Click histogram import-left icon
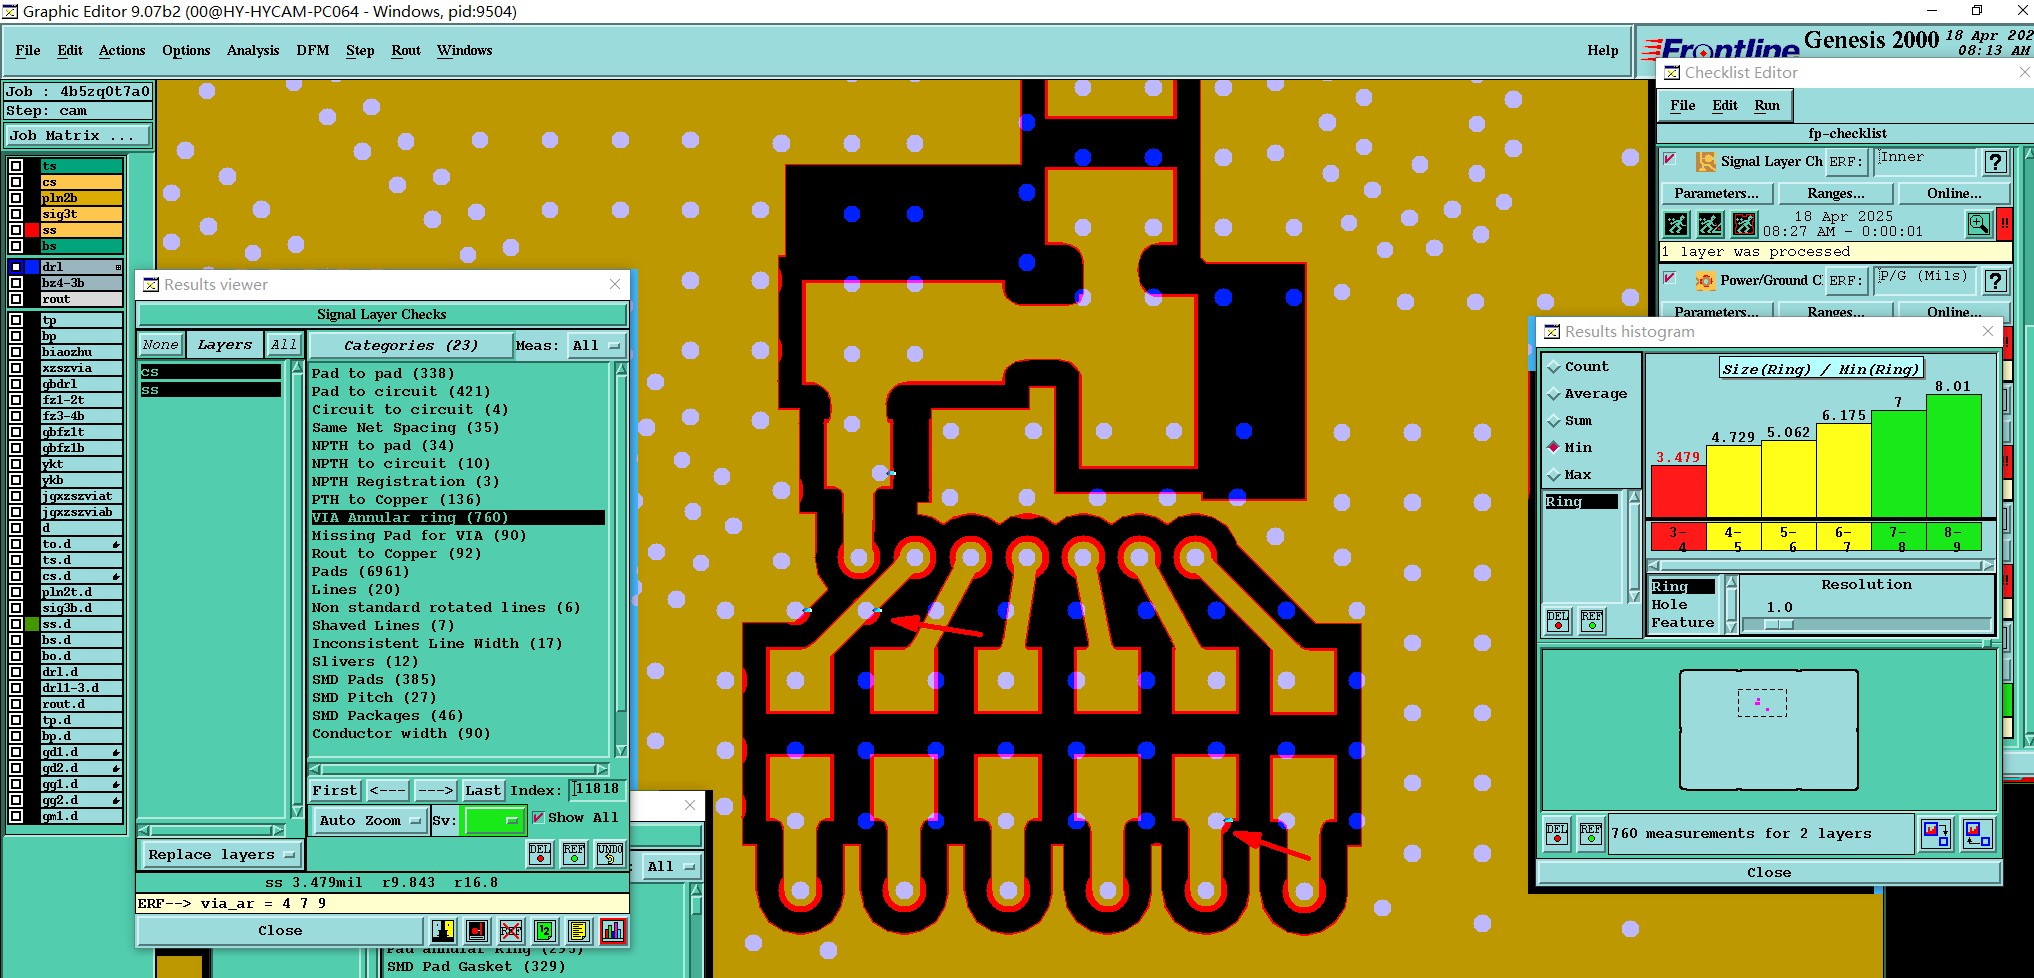Image resolution: width=2034 pixels, height=978 pixels. pyautogui.click(x=1977, y=833)
